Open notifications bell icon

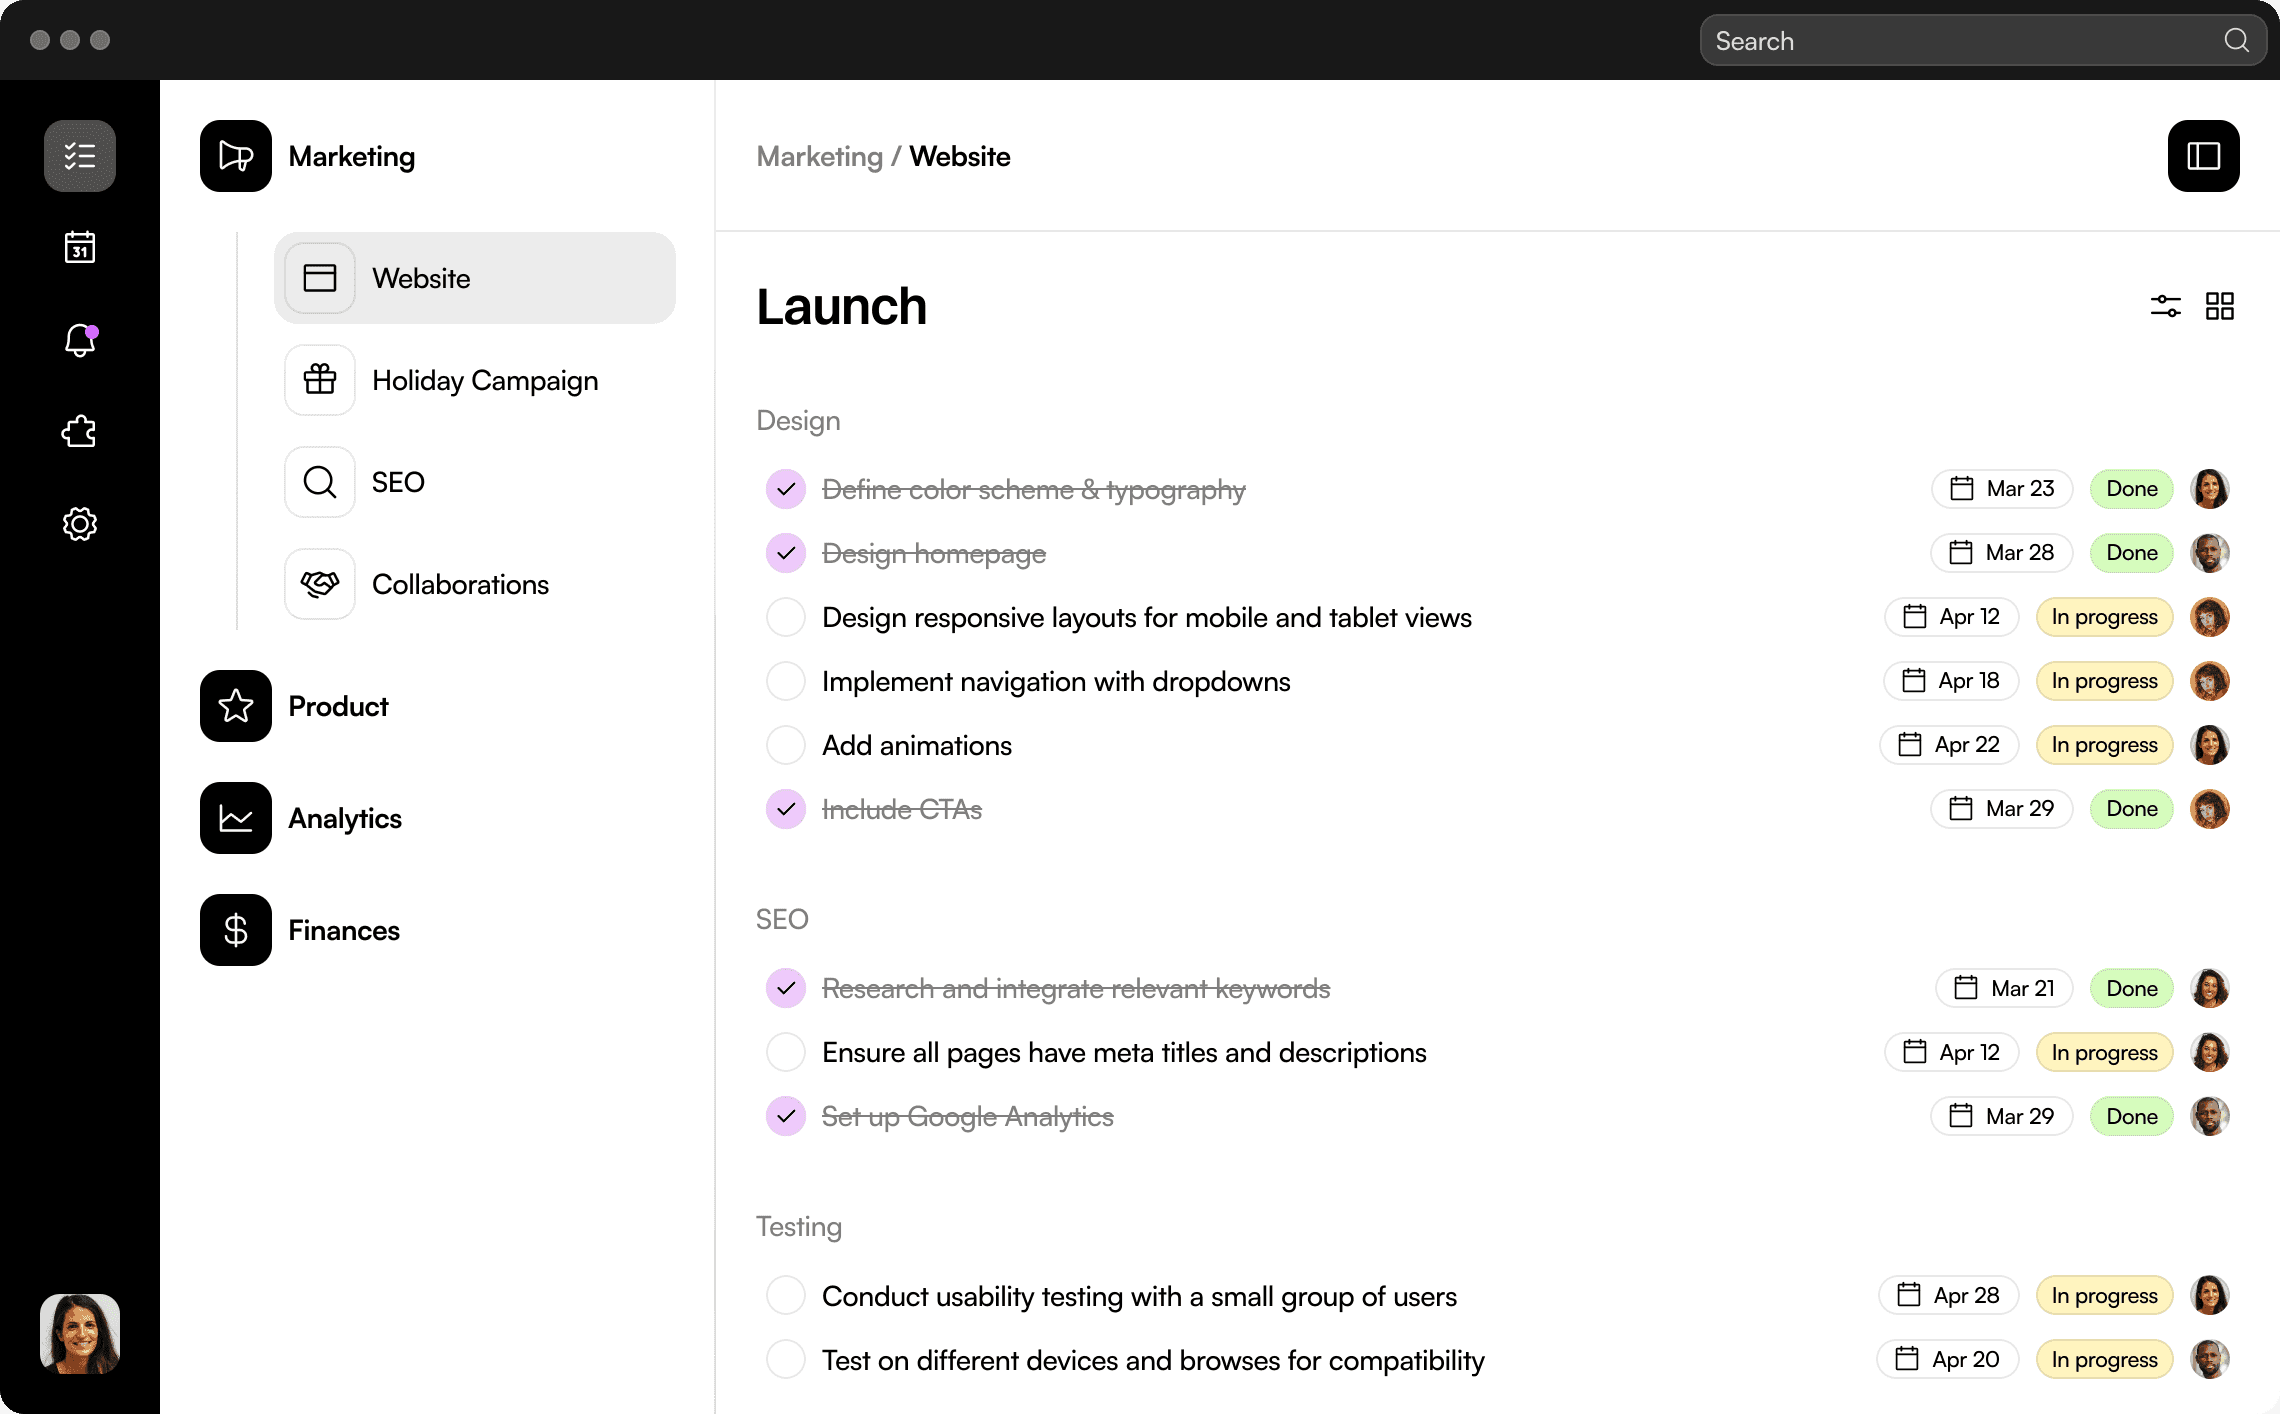click(x=80, y=340)
